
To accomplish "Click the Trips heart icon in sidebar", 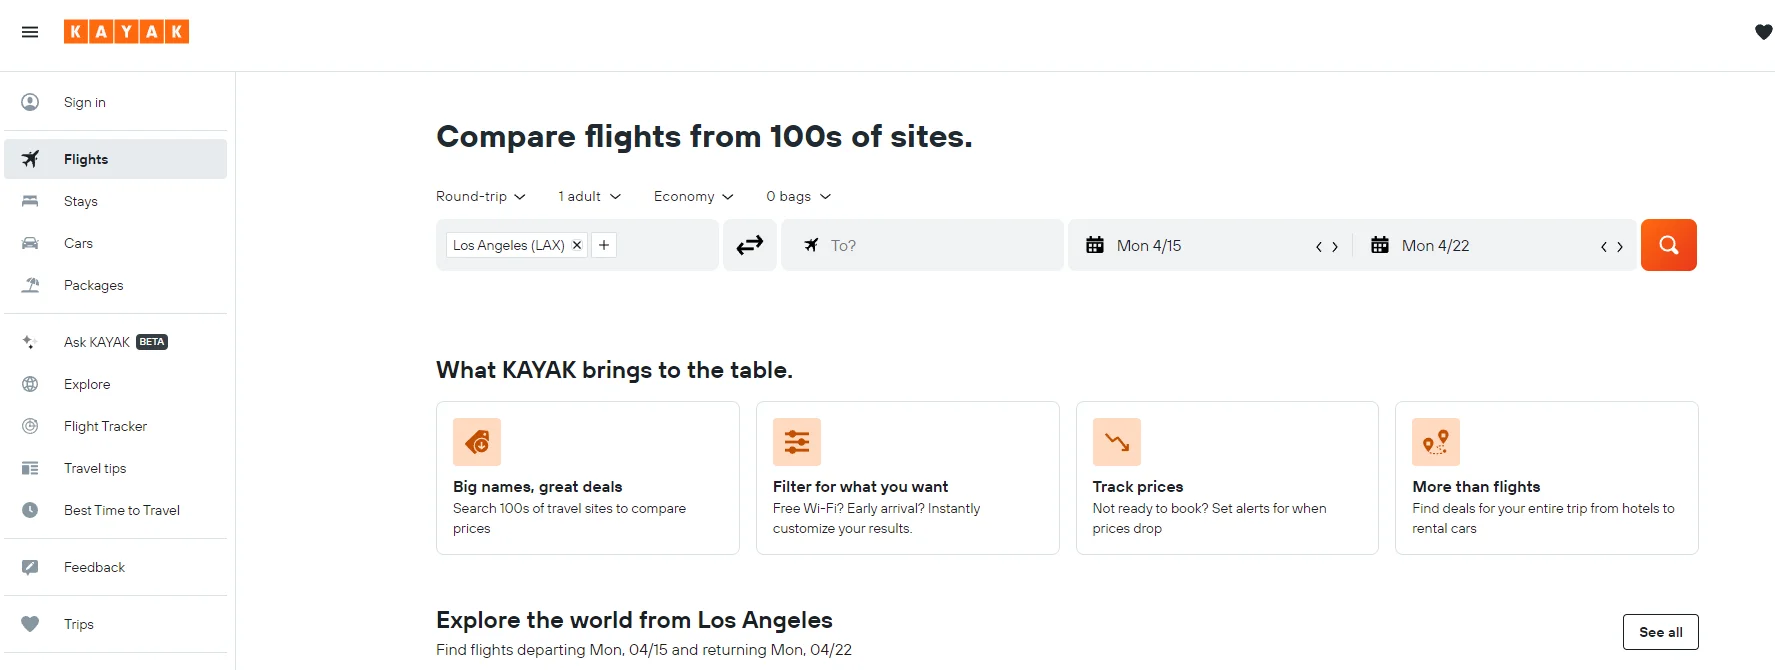I will click(x=30, y=624).
